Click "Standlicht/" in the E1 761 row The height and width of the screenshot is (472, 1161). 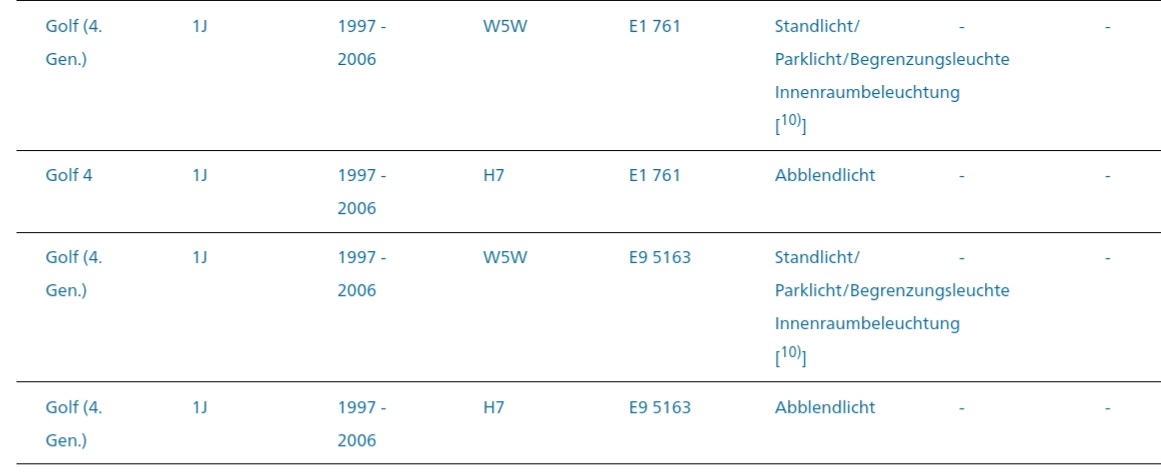tap(816, 27)
